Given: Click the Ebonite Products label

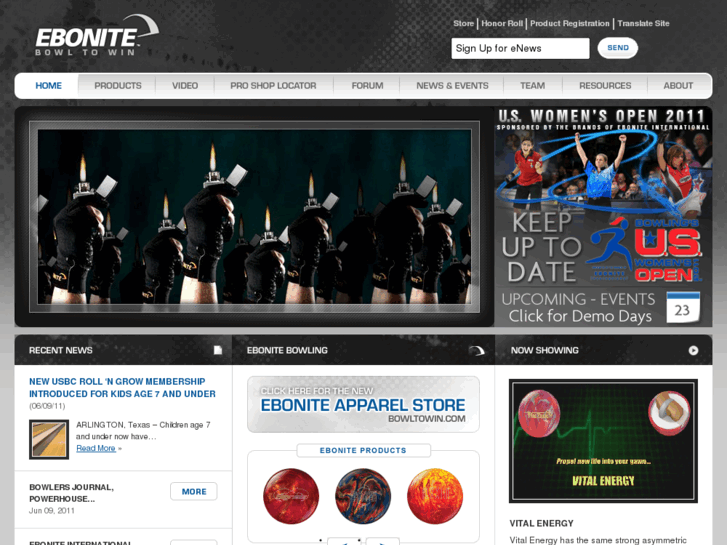Looking at the screenshot, I should (x=363, y=450).
